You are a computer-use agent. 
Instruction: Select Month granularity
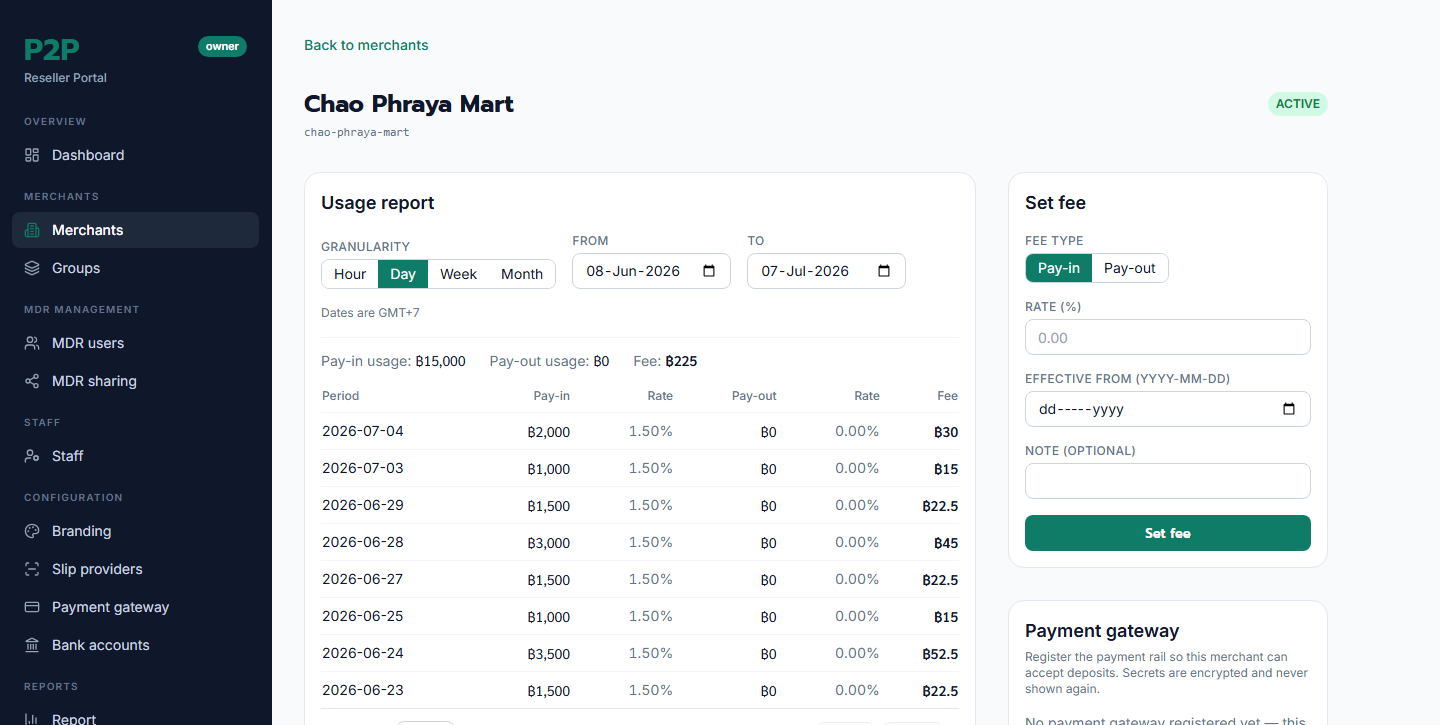(522, 274)
